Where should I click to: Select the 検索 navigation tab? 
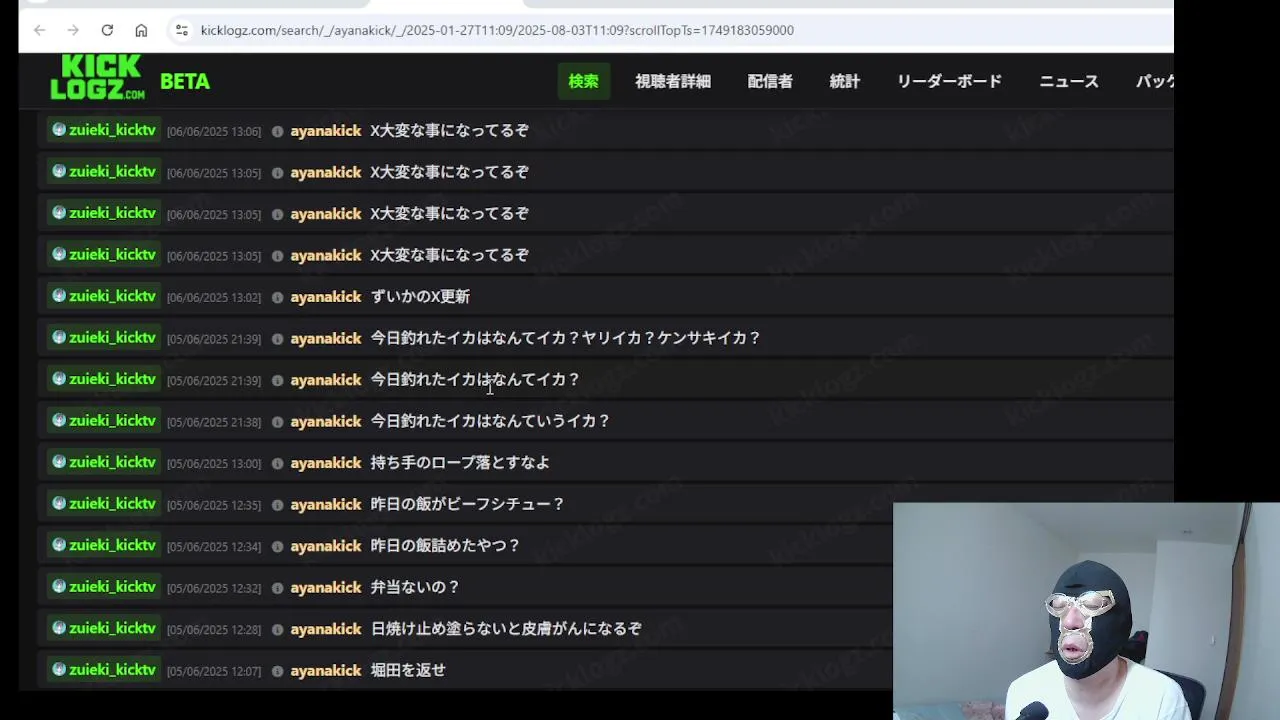point(583,81)
